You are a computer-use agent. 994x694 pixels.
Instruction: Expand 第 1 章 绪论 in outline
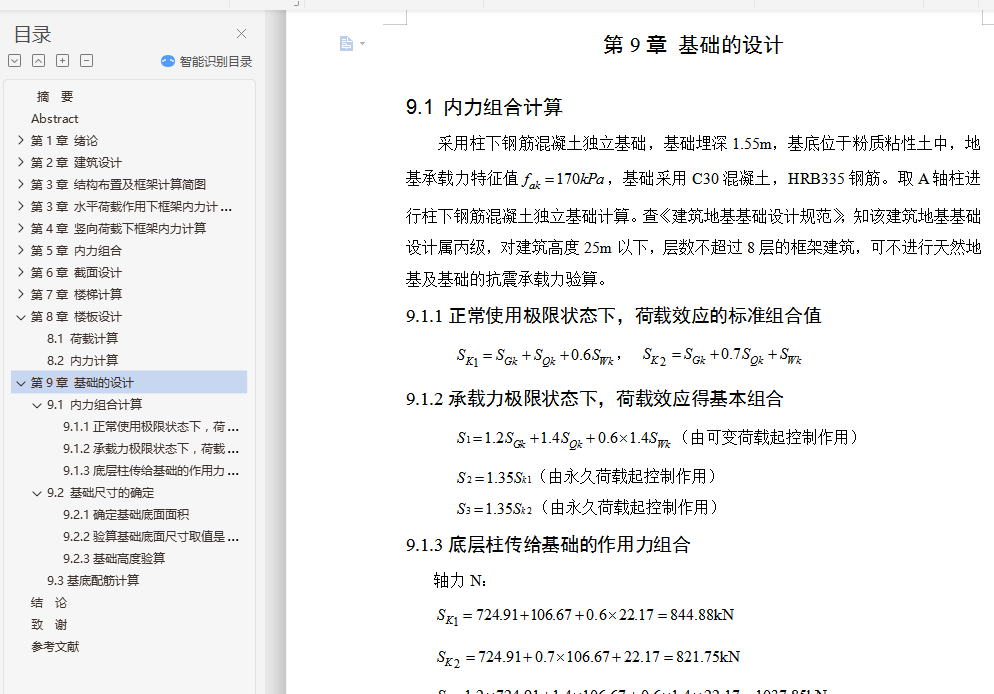pos(21,141)
